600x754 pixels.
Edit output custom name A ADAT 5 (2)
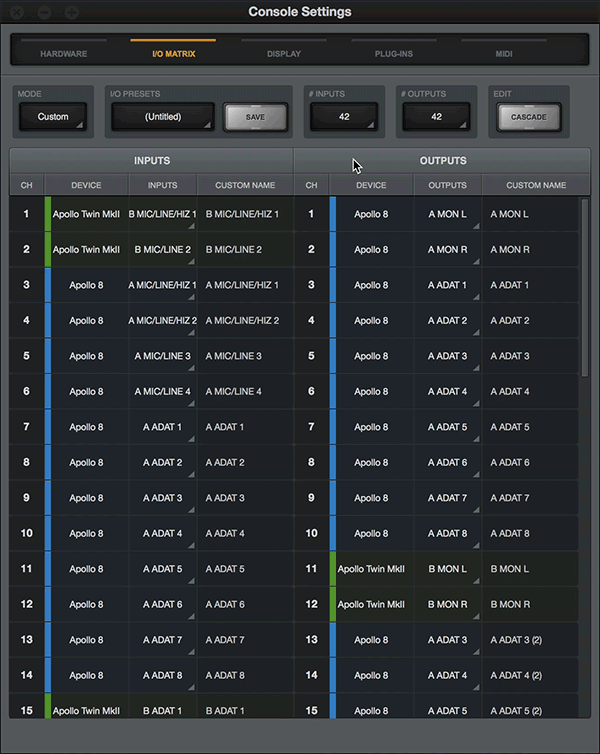pyautogui.click(x=530, y=708)
